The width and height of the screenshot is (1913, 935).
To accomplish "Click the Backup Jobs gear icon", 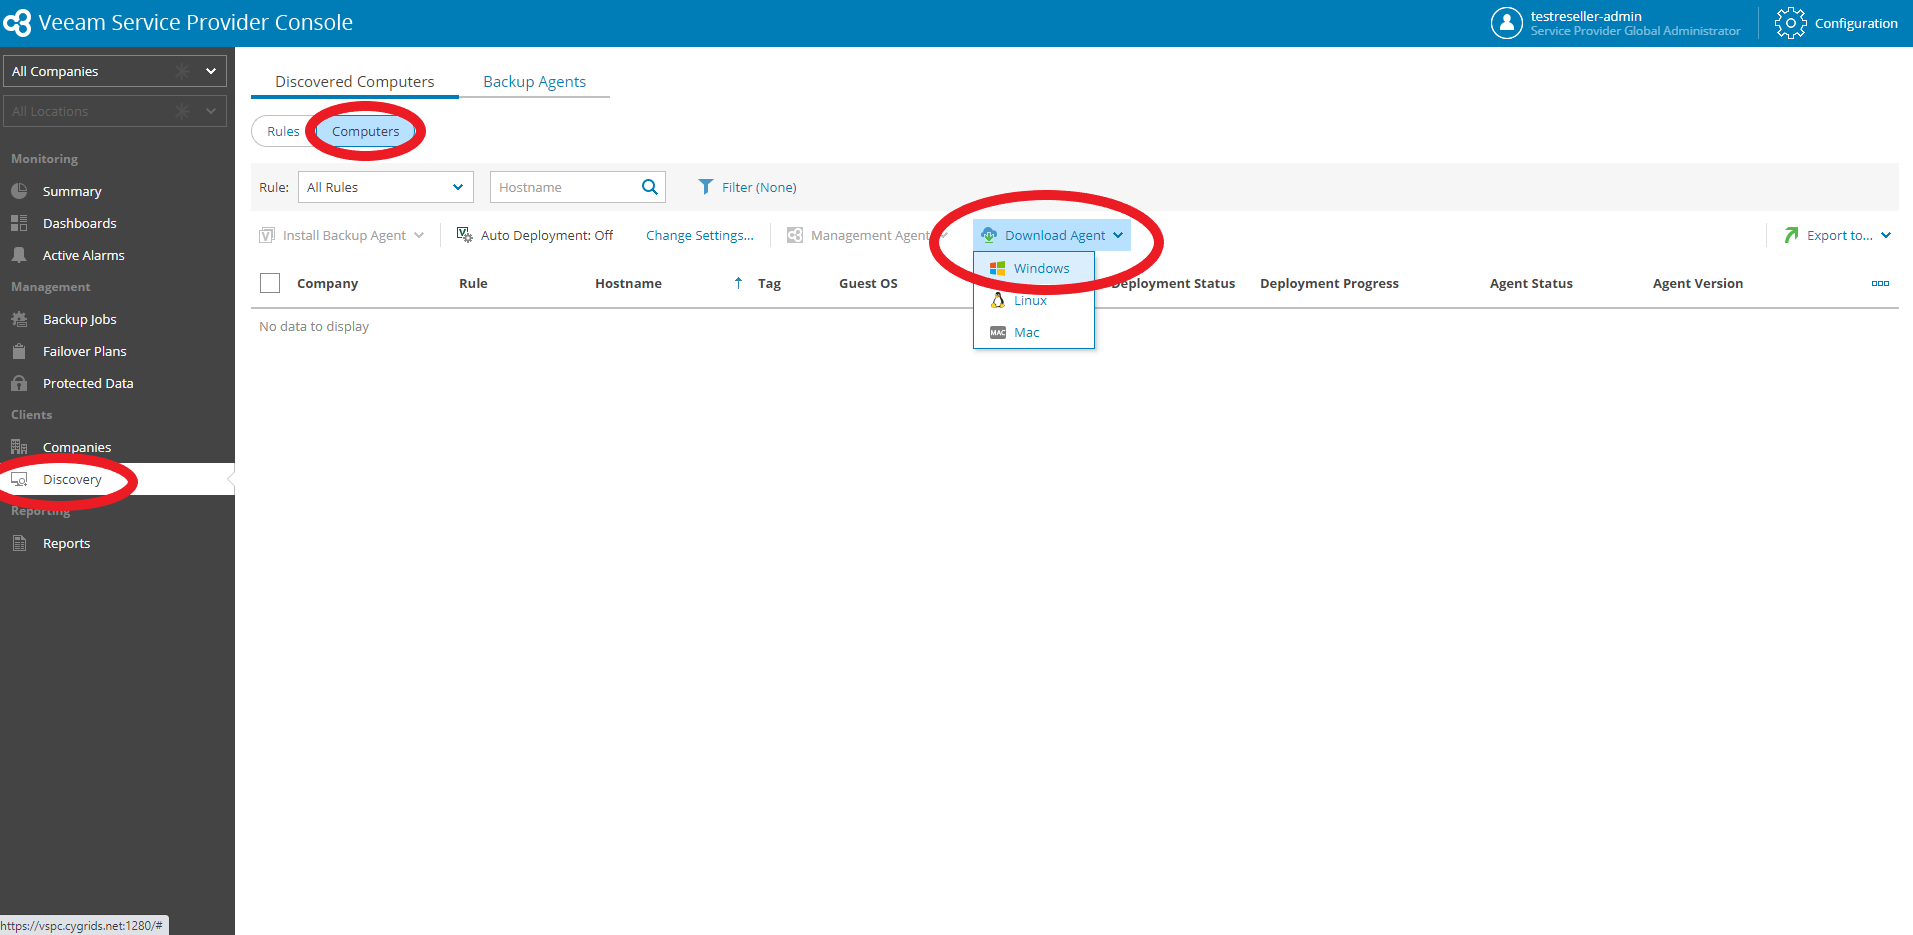I will tap(19, 319).
